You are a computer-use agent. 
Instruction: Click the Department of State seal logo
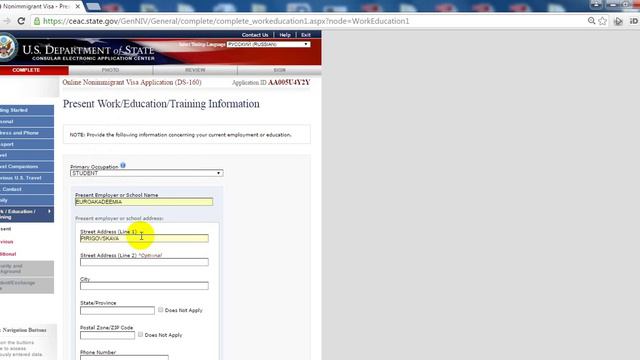[7, 47]
